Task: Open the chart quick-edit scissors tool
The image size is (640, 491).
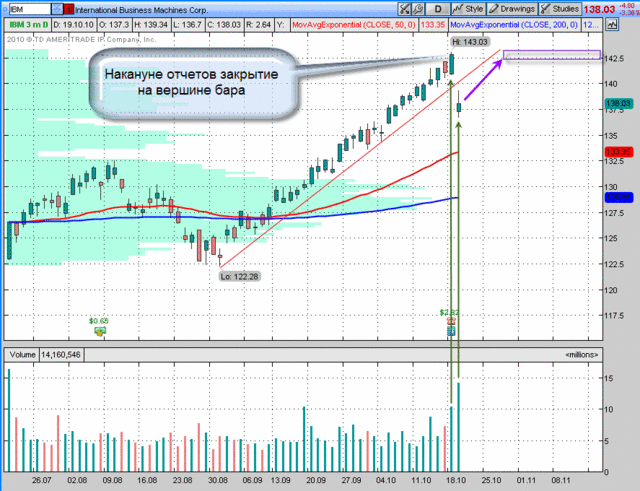Action: pyautogui.click(x=404, y=9)
